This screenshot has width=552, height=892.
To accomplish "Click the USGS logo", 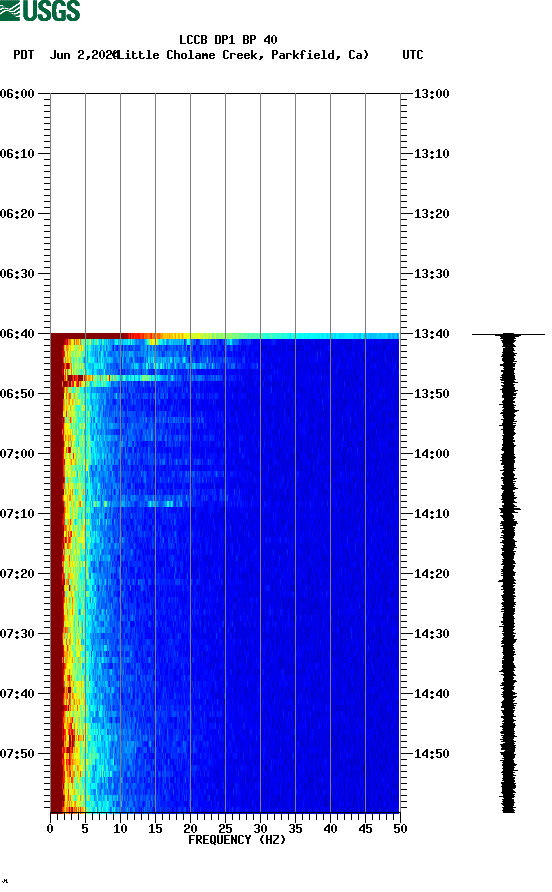I will tap(40, 10).
